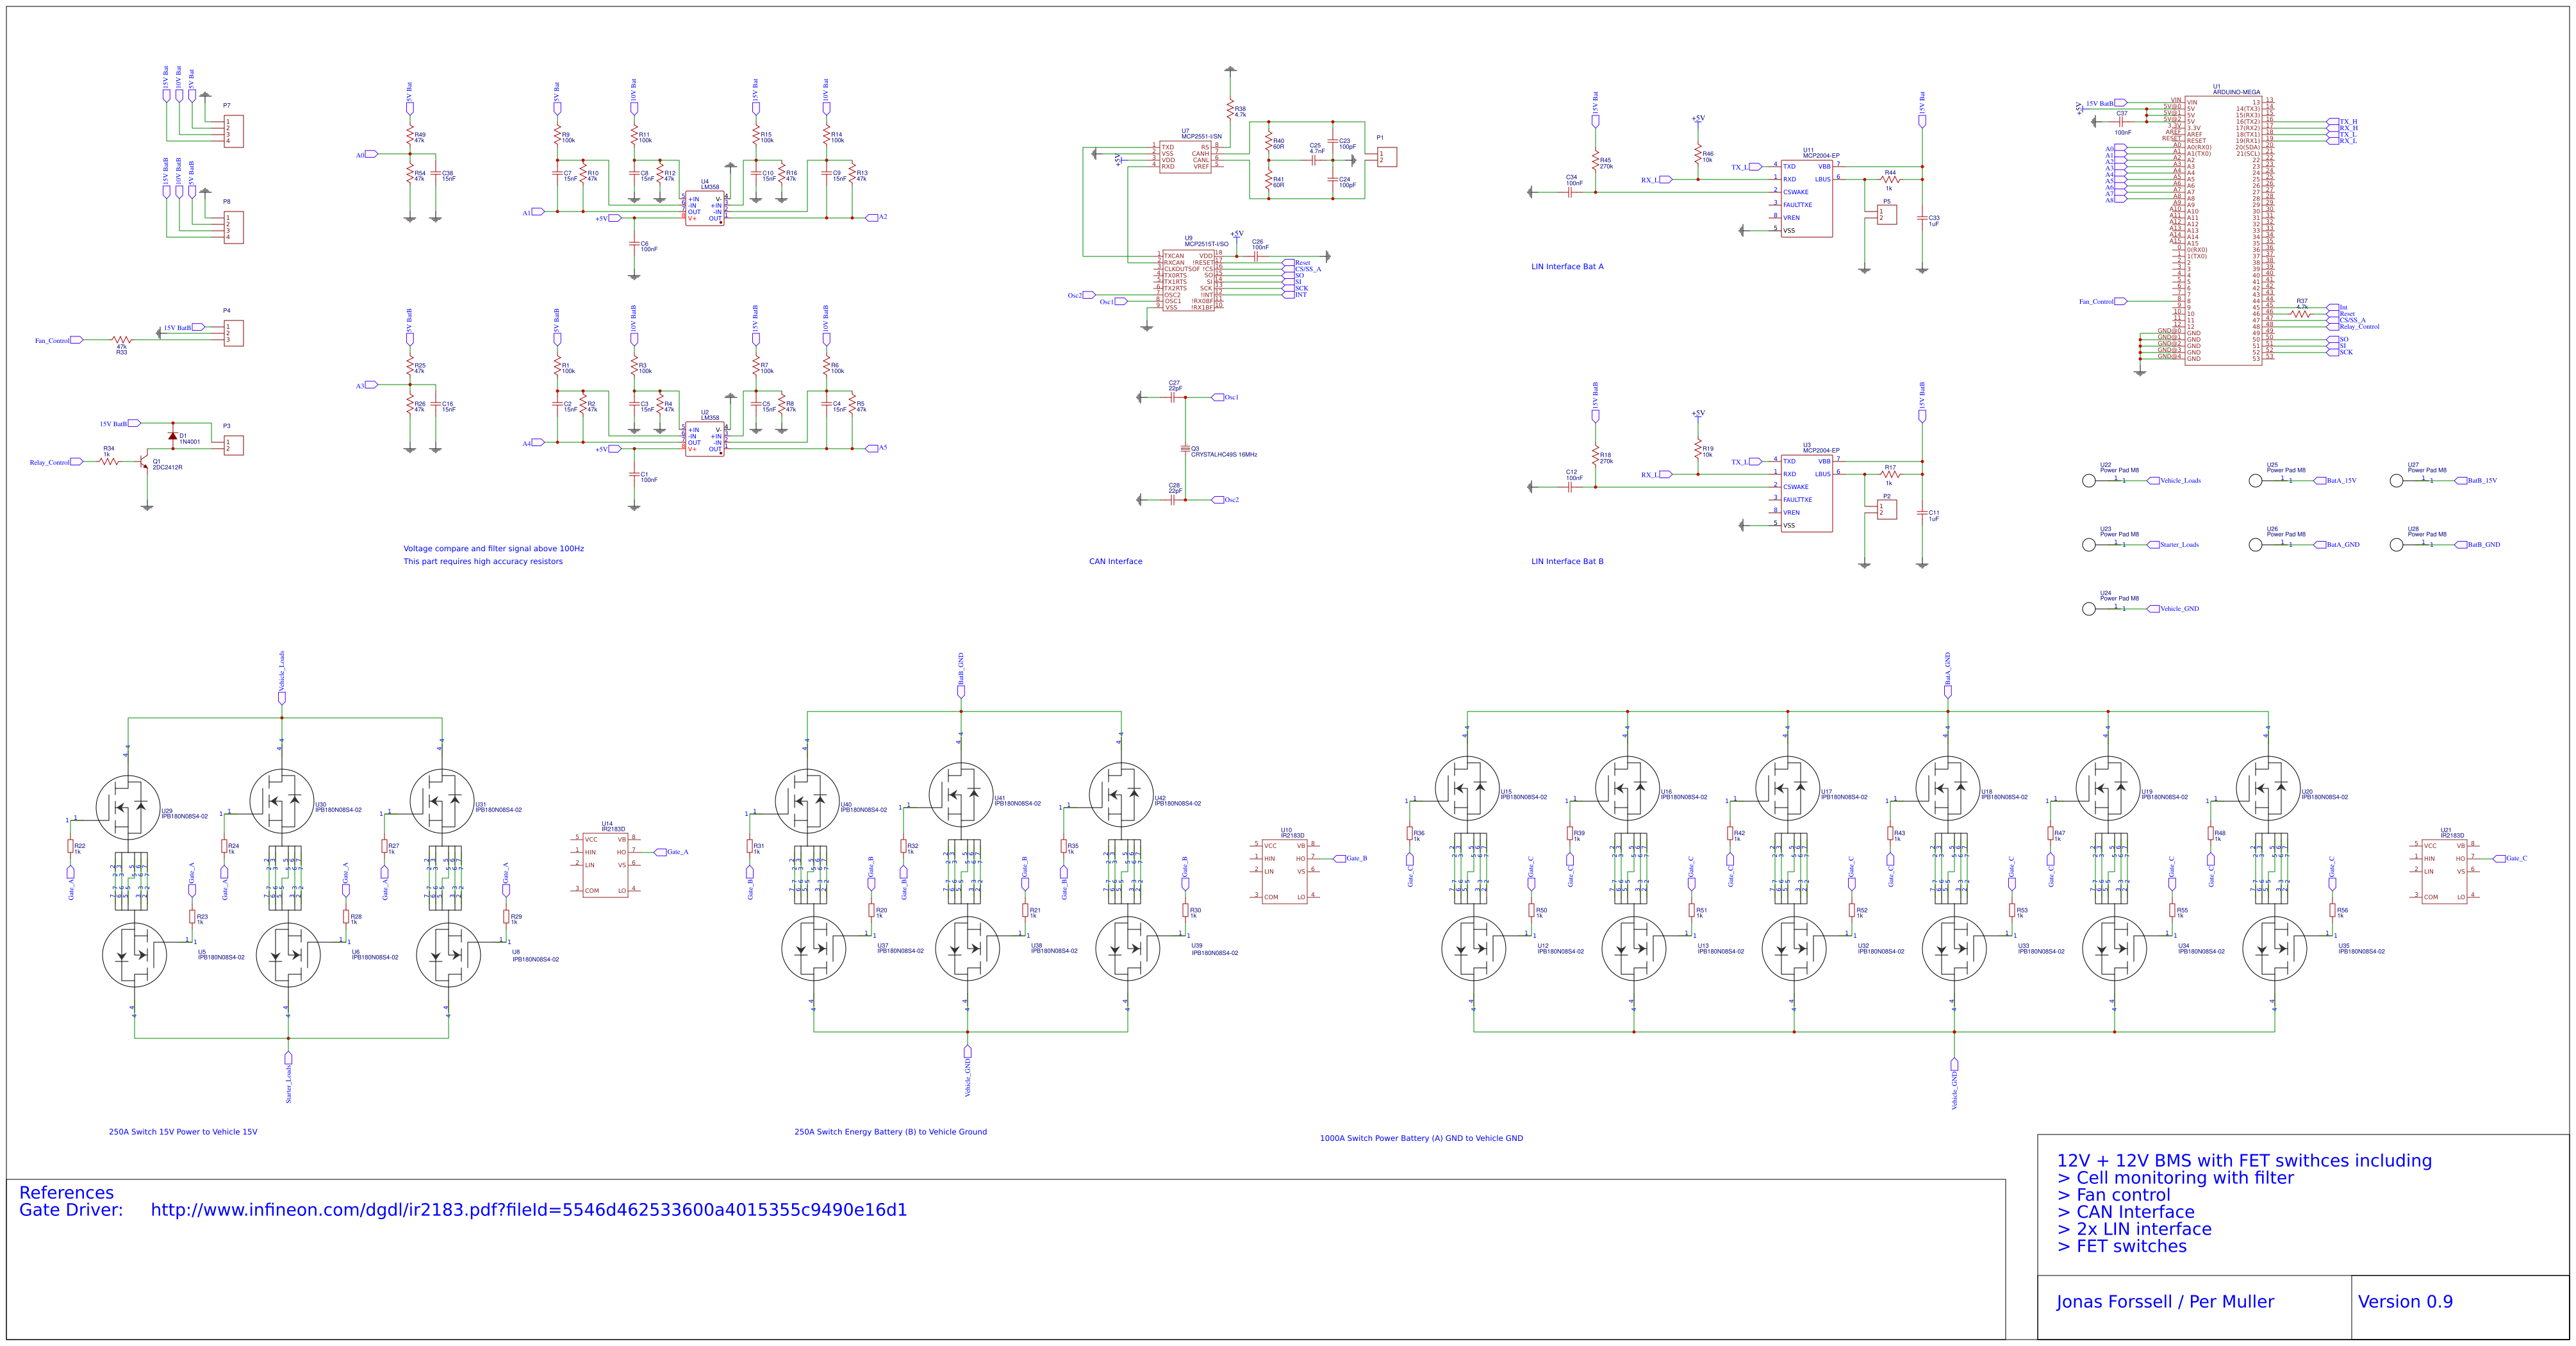Select the MCP2515T-I-SO CAN controller U9
Image resolution: width=2576 pixels, height=1346 pixels.
[1190, 280]
